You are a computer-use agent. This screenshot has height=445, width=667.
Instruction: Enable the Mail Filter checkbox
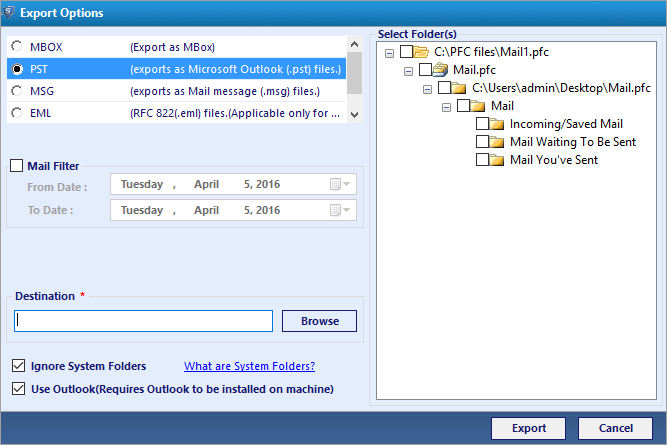tap(17, 165)
